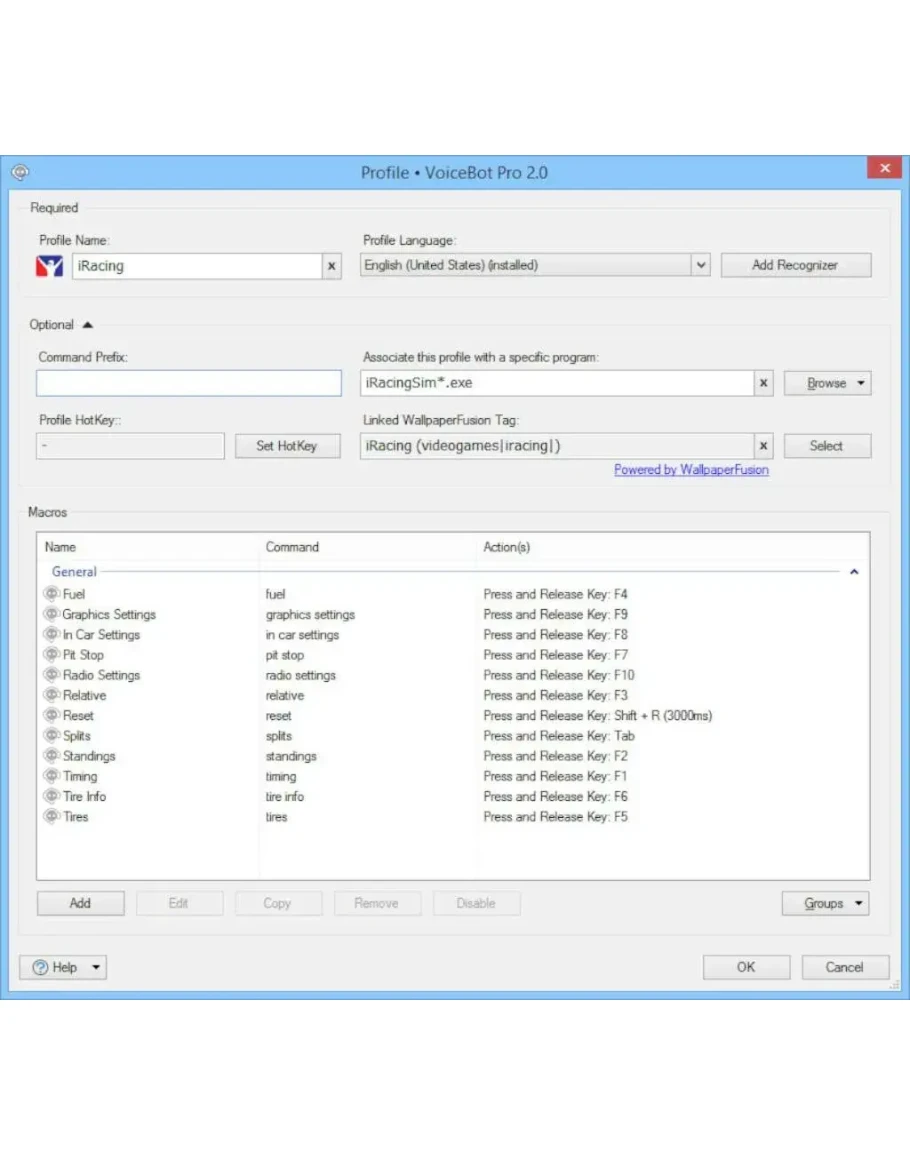Screen dimensions: 910x1155
Task: Click the macro icon beside Pit Stop
Action: [52, 654]
